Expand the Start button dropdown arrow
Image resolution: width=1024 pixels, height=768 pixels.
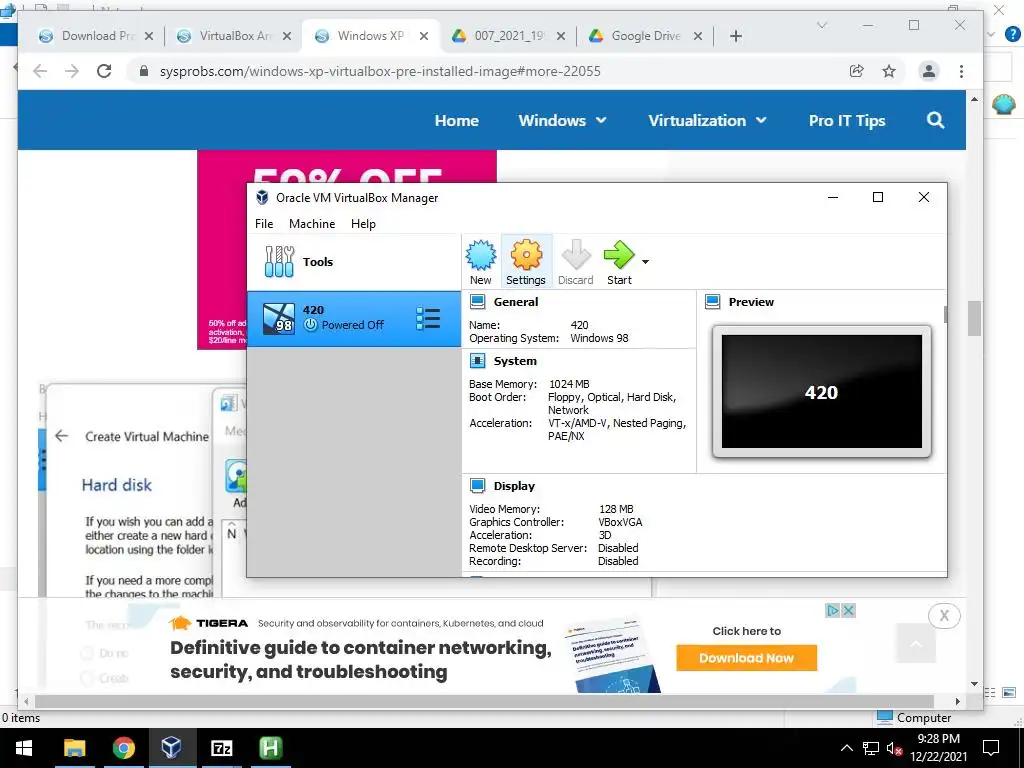tap(645, 262)
